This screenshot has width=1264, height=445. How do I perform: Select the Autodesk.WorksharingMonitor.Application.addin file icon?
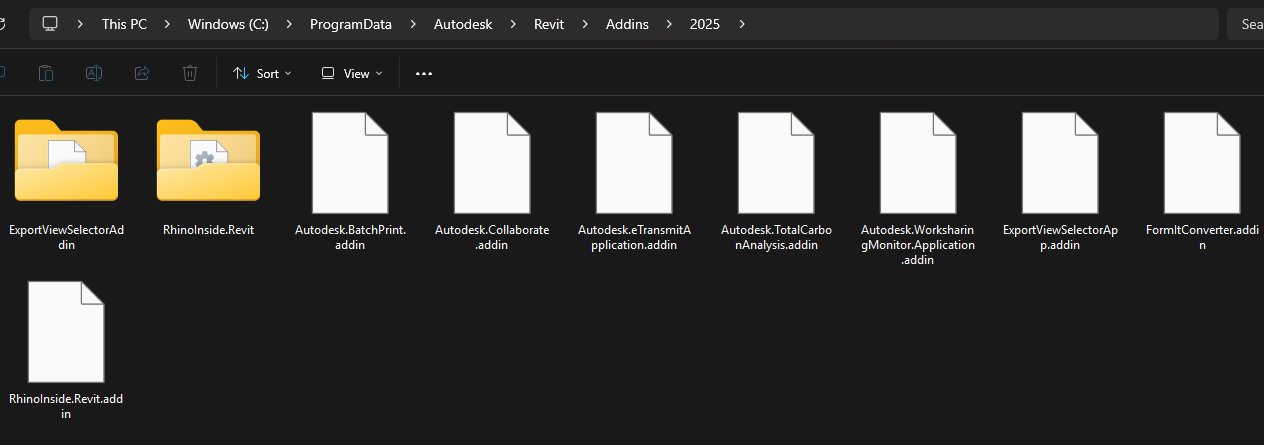(918, 161)
